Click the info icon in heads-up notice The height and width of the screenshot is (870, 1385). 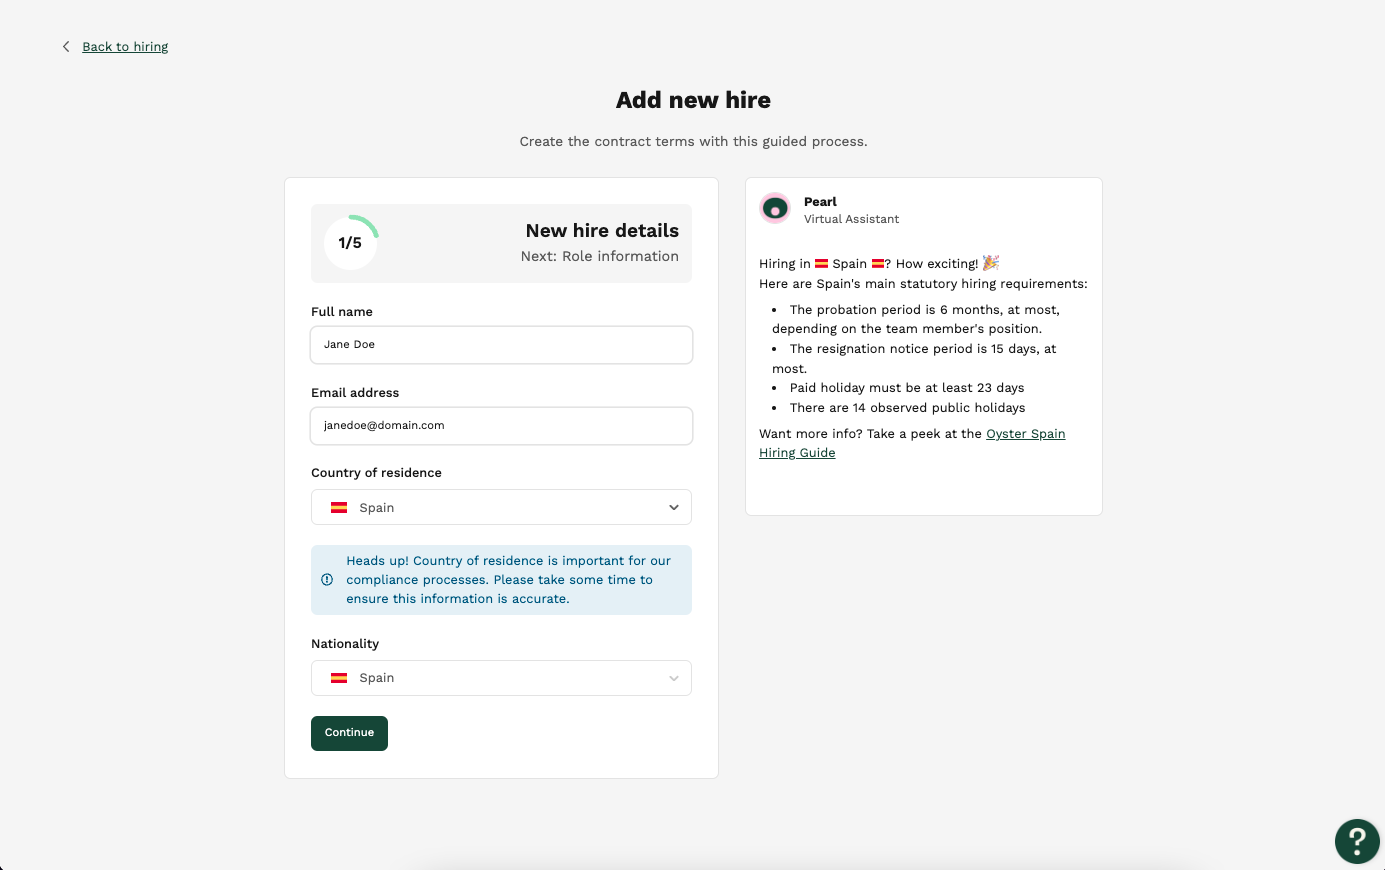pyautogui.click(x=327, y=580)
